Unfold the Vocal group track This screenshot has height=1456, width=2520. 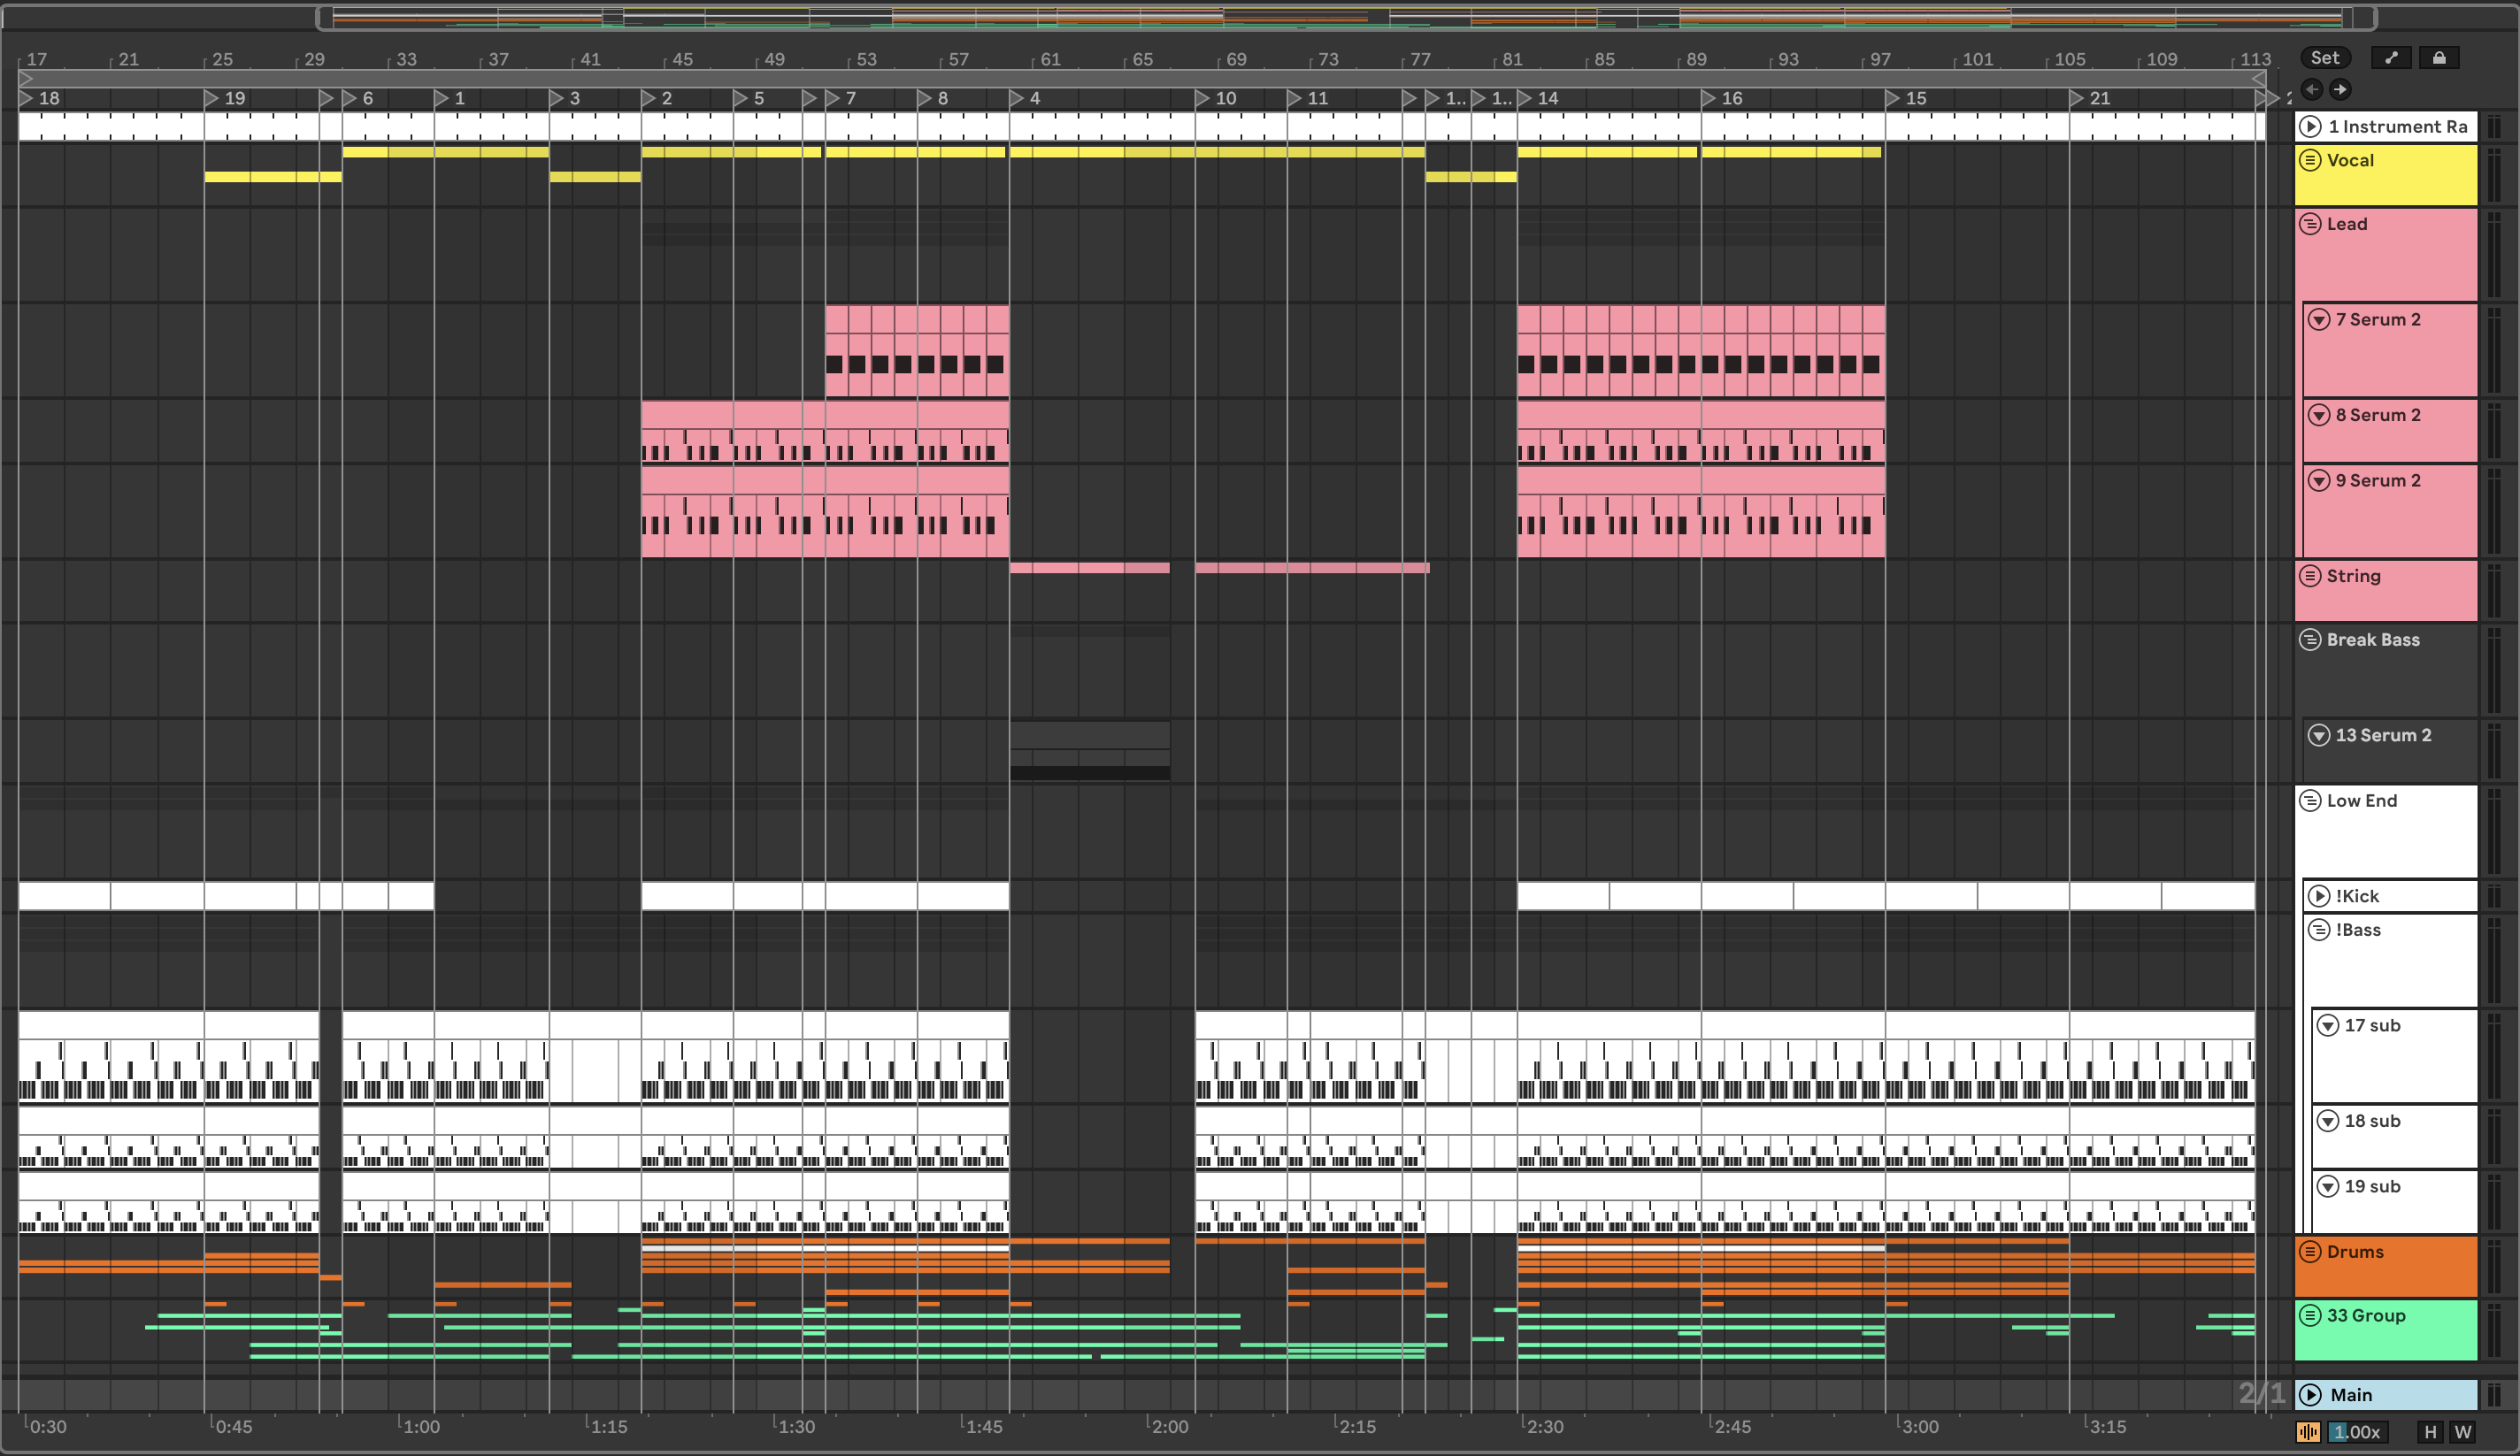point(2310,160)
